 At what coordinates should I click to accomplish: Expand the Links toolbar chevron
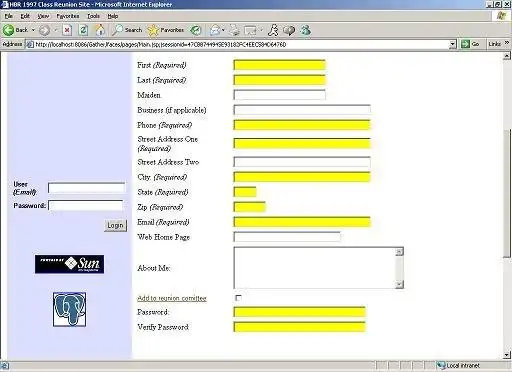tap(507, 43)
